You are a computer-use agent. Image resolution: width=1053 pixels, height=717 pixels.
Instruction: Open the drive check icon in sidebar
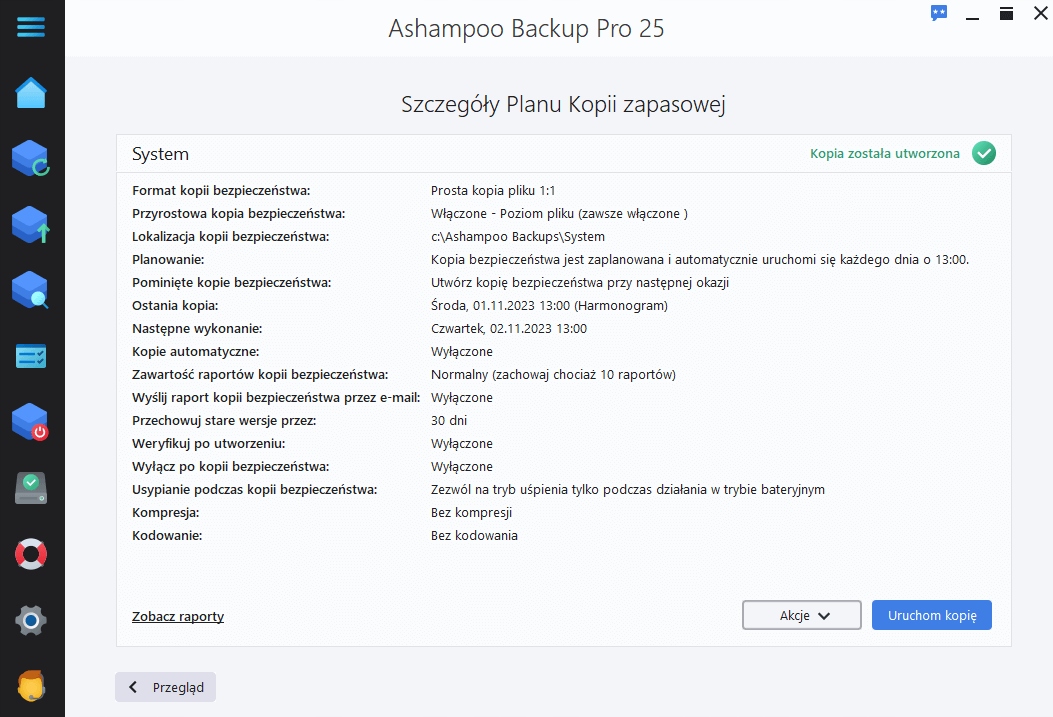coord(31,488)
